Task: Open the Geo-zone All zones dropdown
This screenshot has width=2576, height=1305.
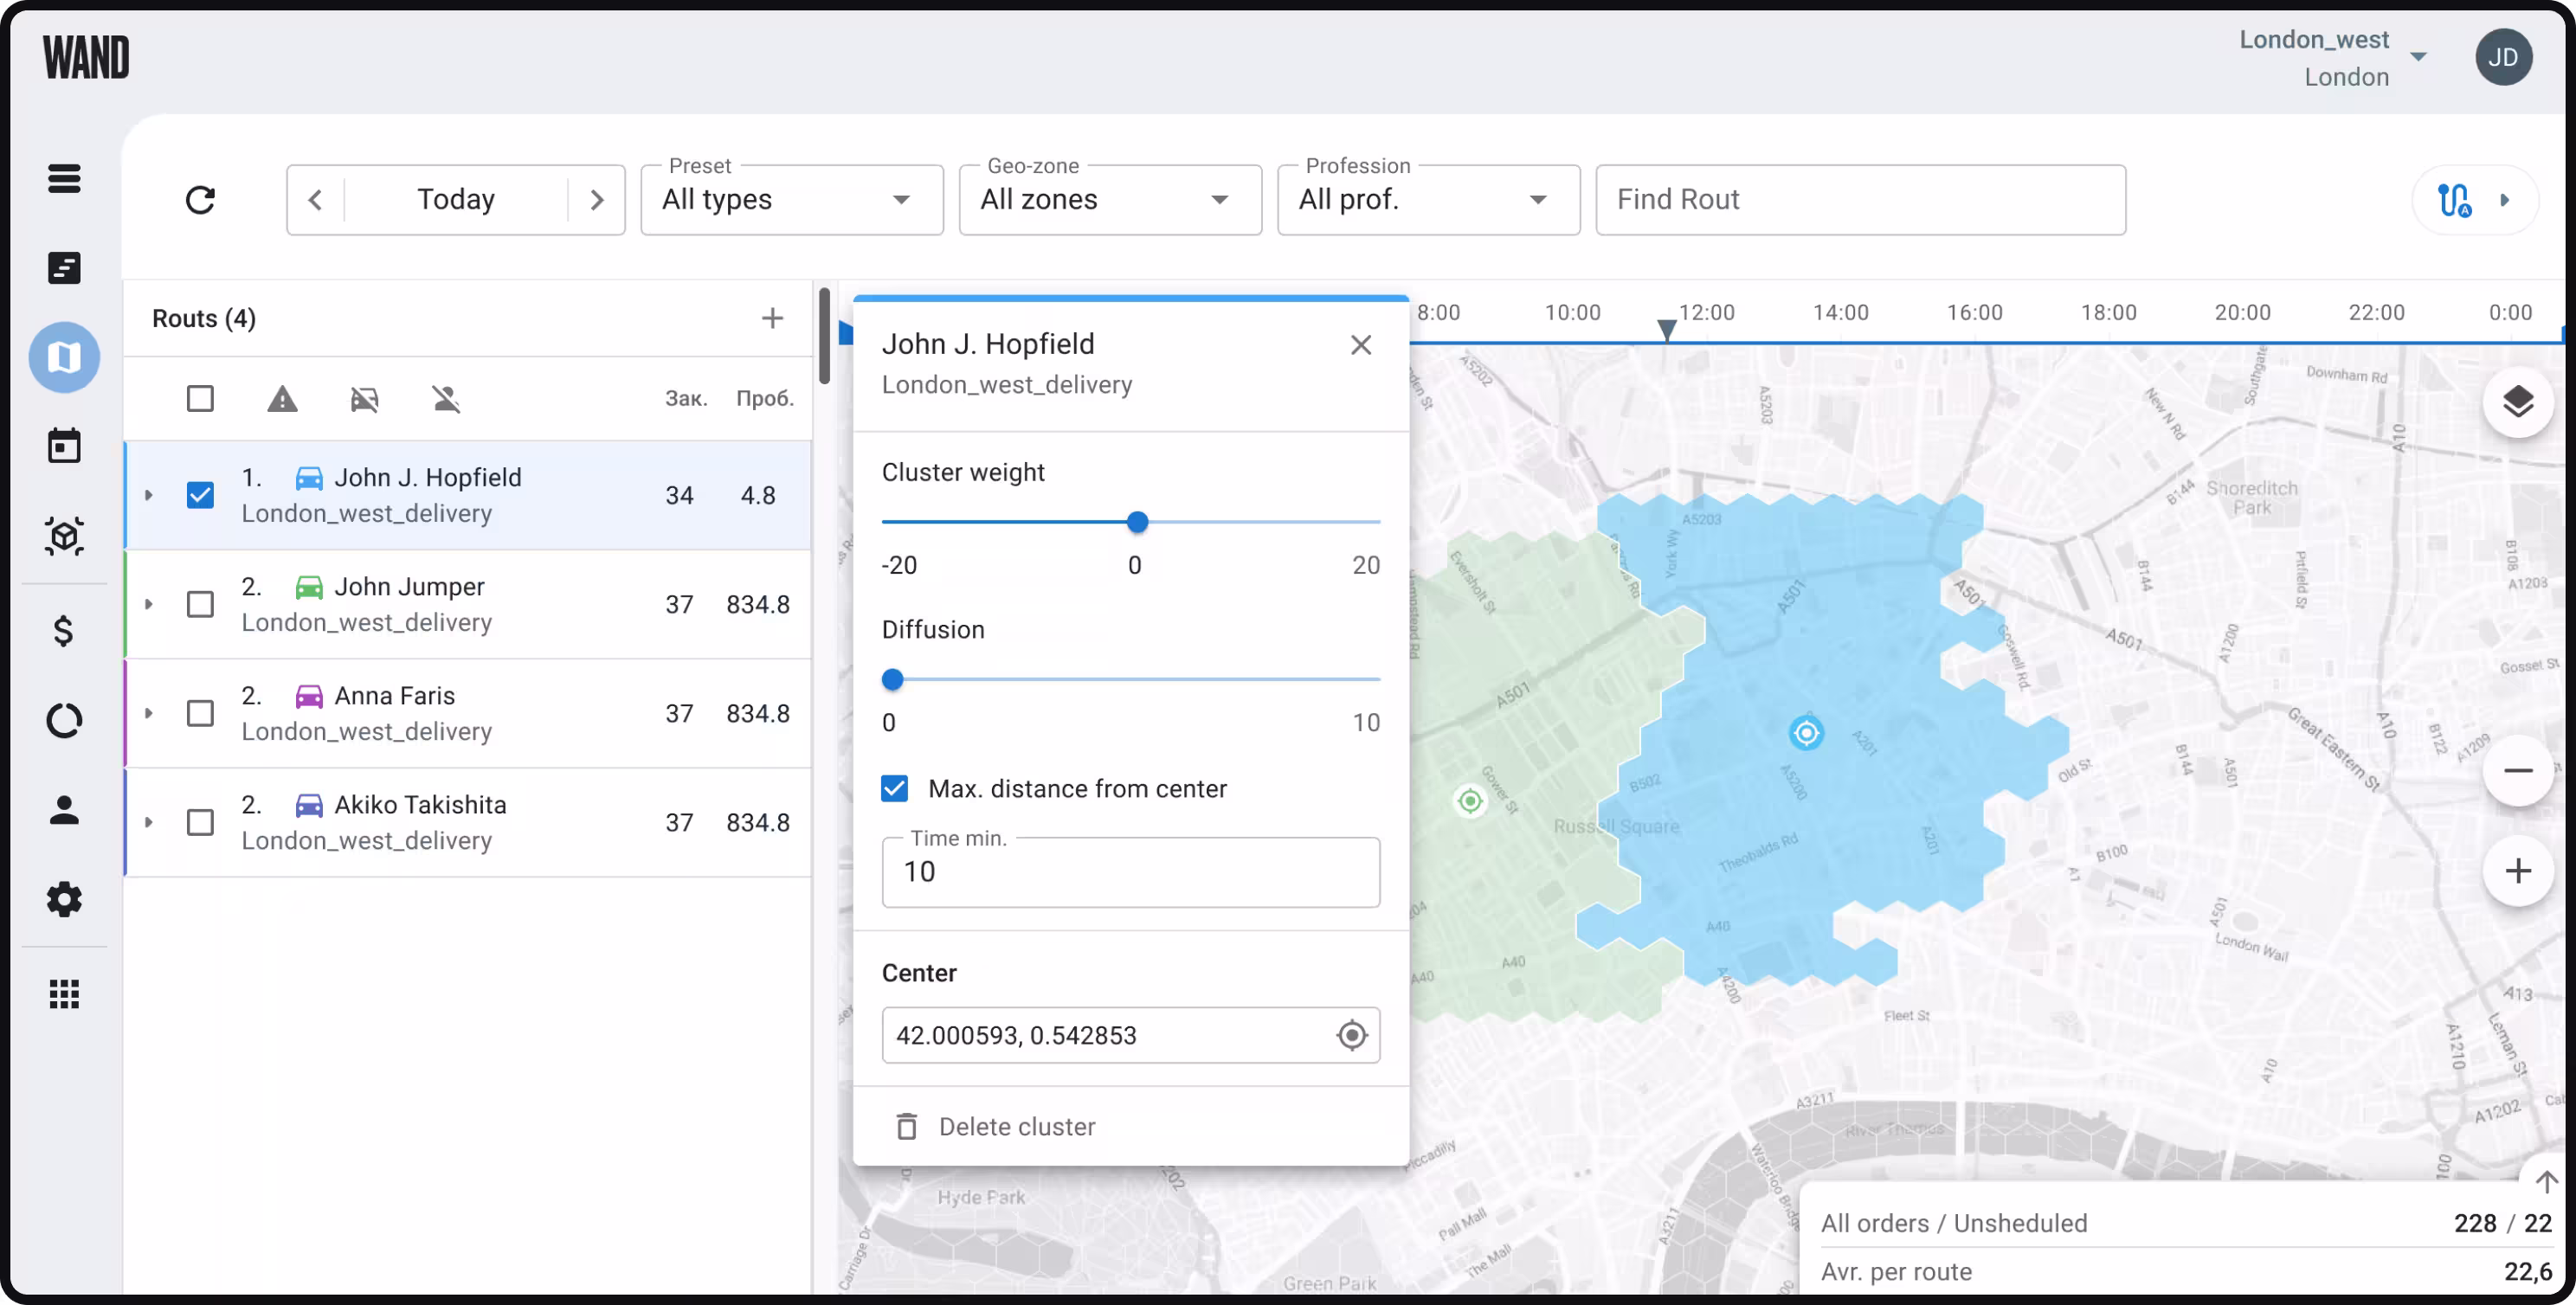Action: tap(1109, 200)
